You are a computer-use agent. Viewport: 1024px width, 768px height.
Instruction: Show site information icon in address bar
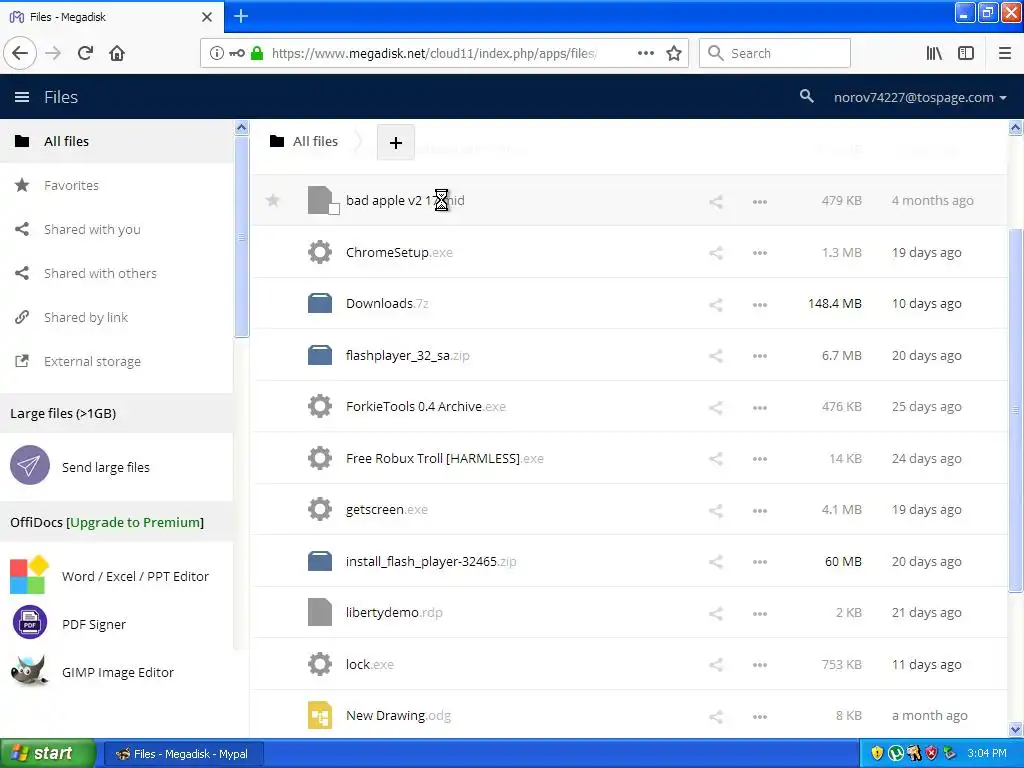coord(217,53)
